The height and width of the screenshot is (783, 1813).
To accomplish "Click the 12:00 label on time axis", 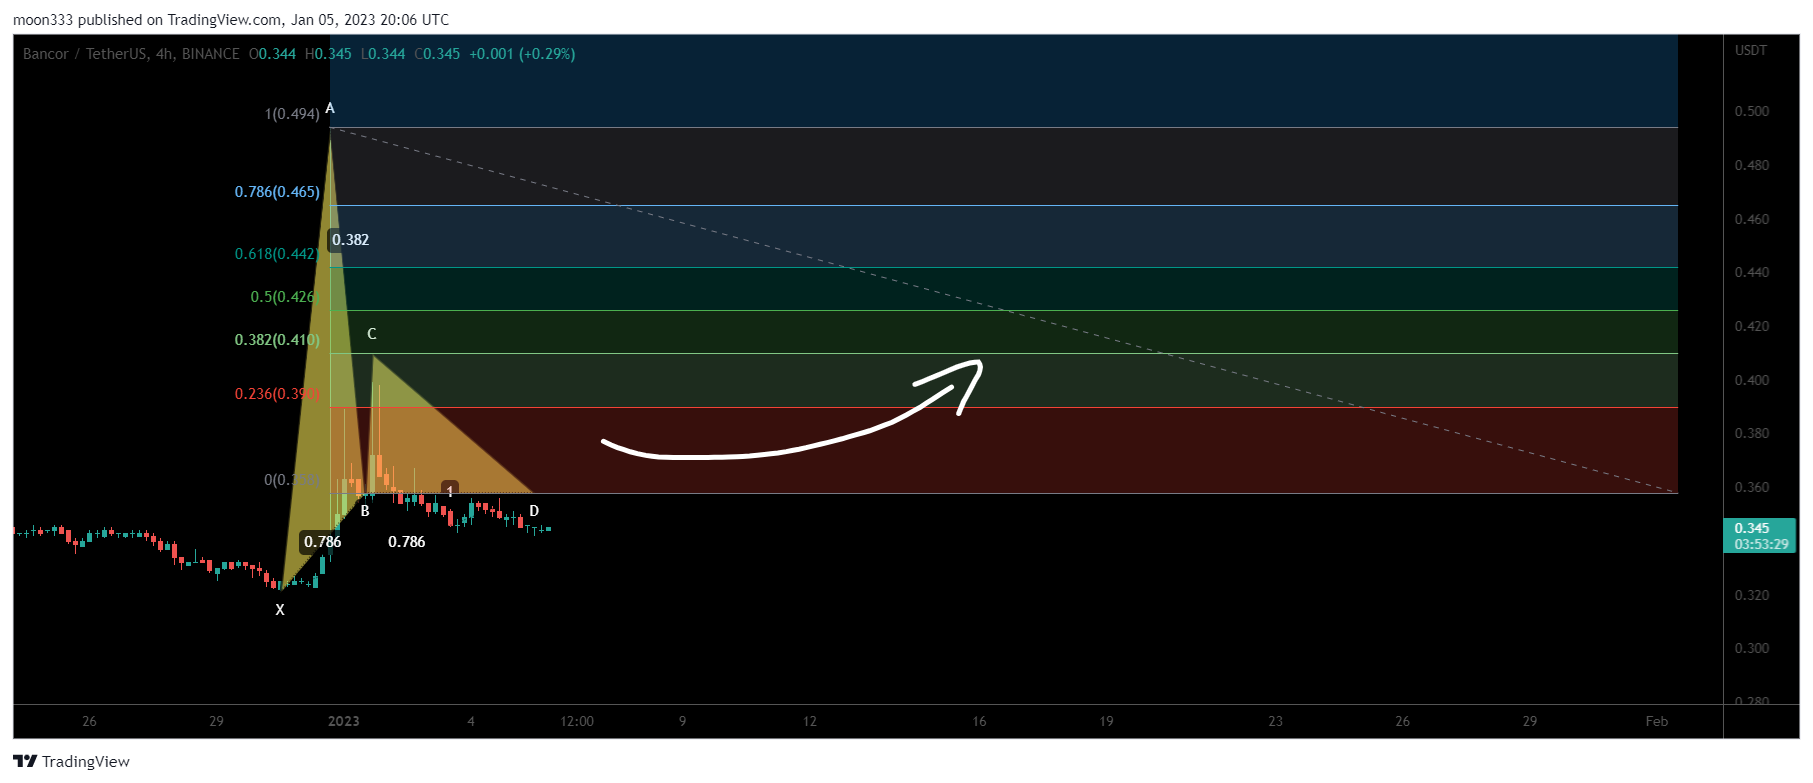I will click(x=577, y=721).
